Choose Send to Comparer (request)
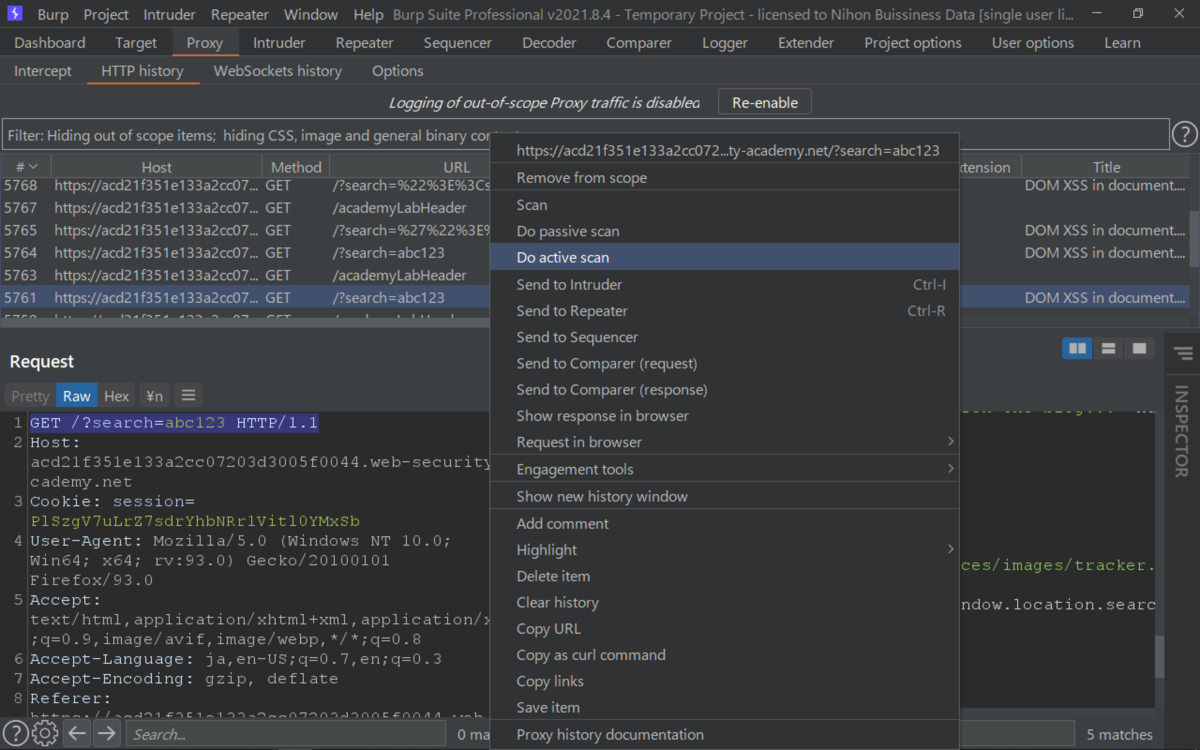This screenshot has height=750, width=1200. tap(723, 363)
